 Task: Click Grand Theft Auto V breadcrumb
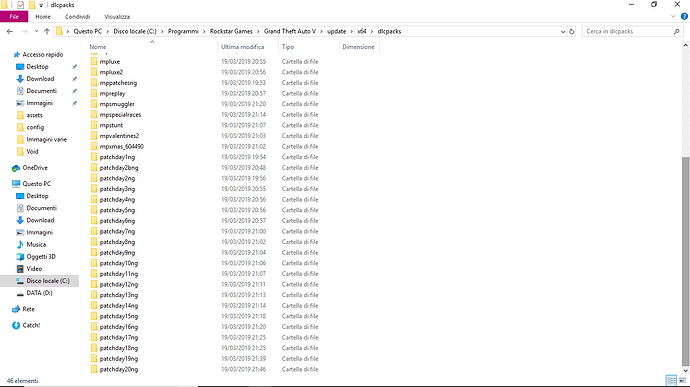(x=290, y=31)
